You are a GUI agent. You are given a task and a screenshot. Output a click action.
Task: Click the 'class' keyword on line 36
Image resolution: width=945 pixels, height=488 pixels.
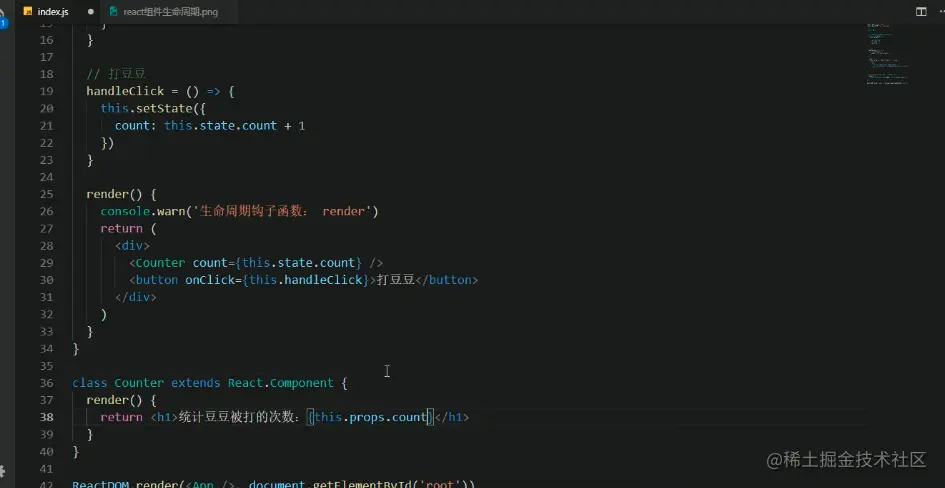[x=90, y=383]
